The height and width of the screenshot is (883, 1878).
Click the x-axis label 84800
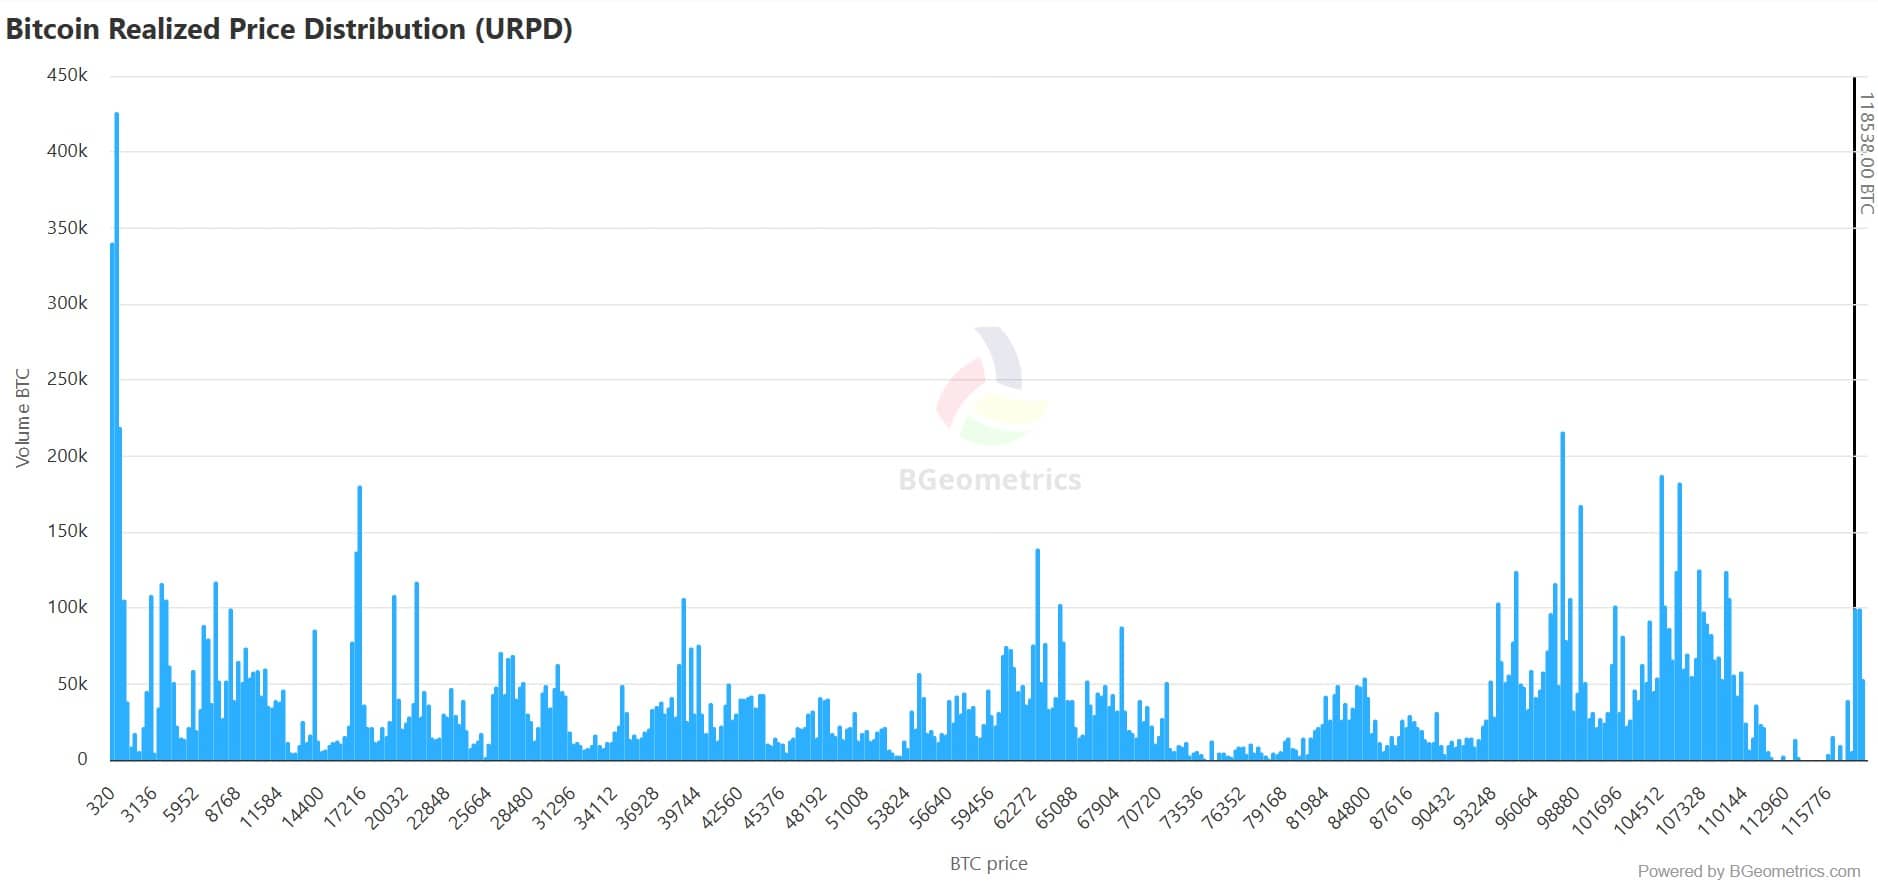[x=1348, y=808]
